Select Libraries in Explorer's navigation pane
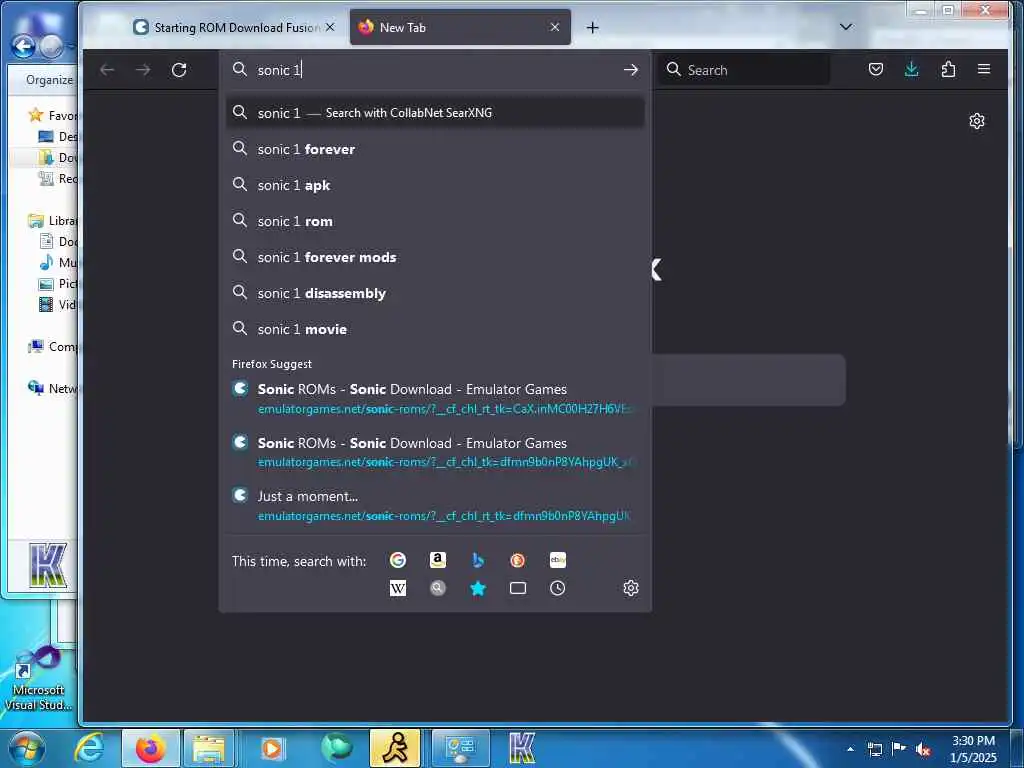This screenshot has width=1024, height=768. 54,221
